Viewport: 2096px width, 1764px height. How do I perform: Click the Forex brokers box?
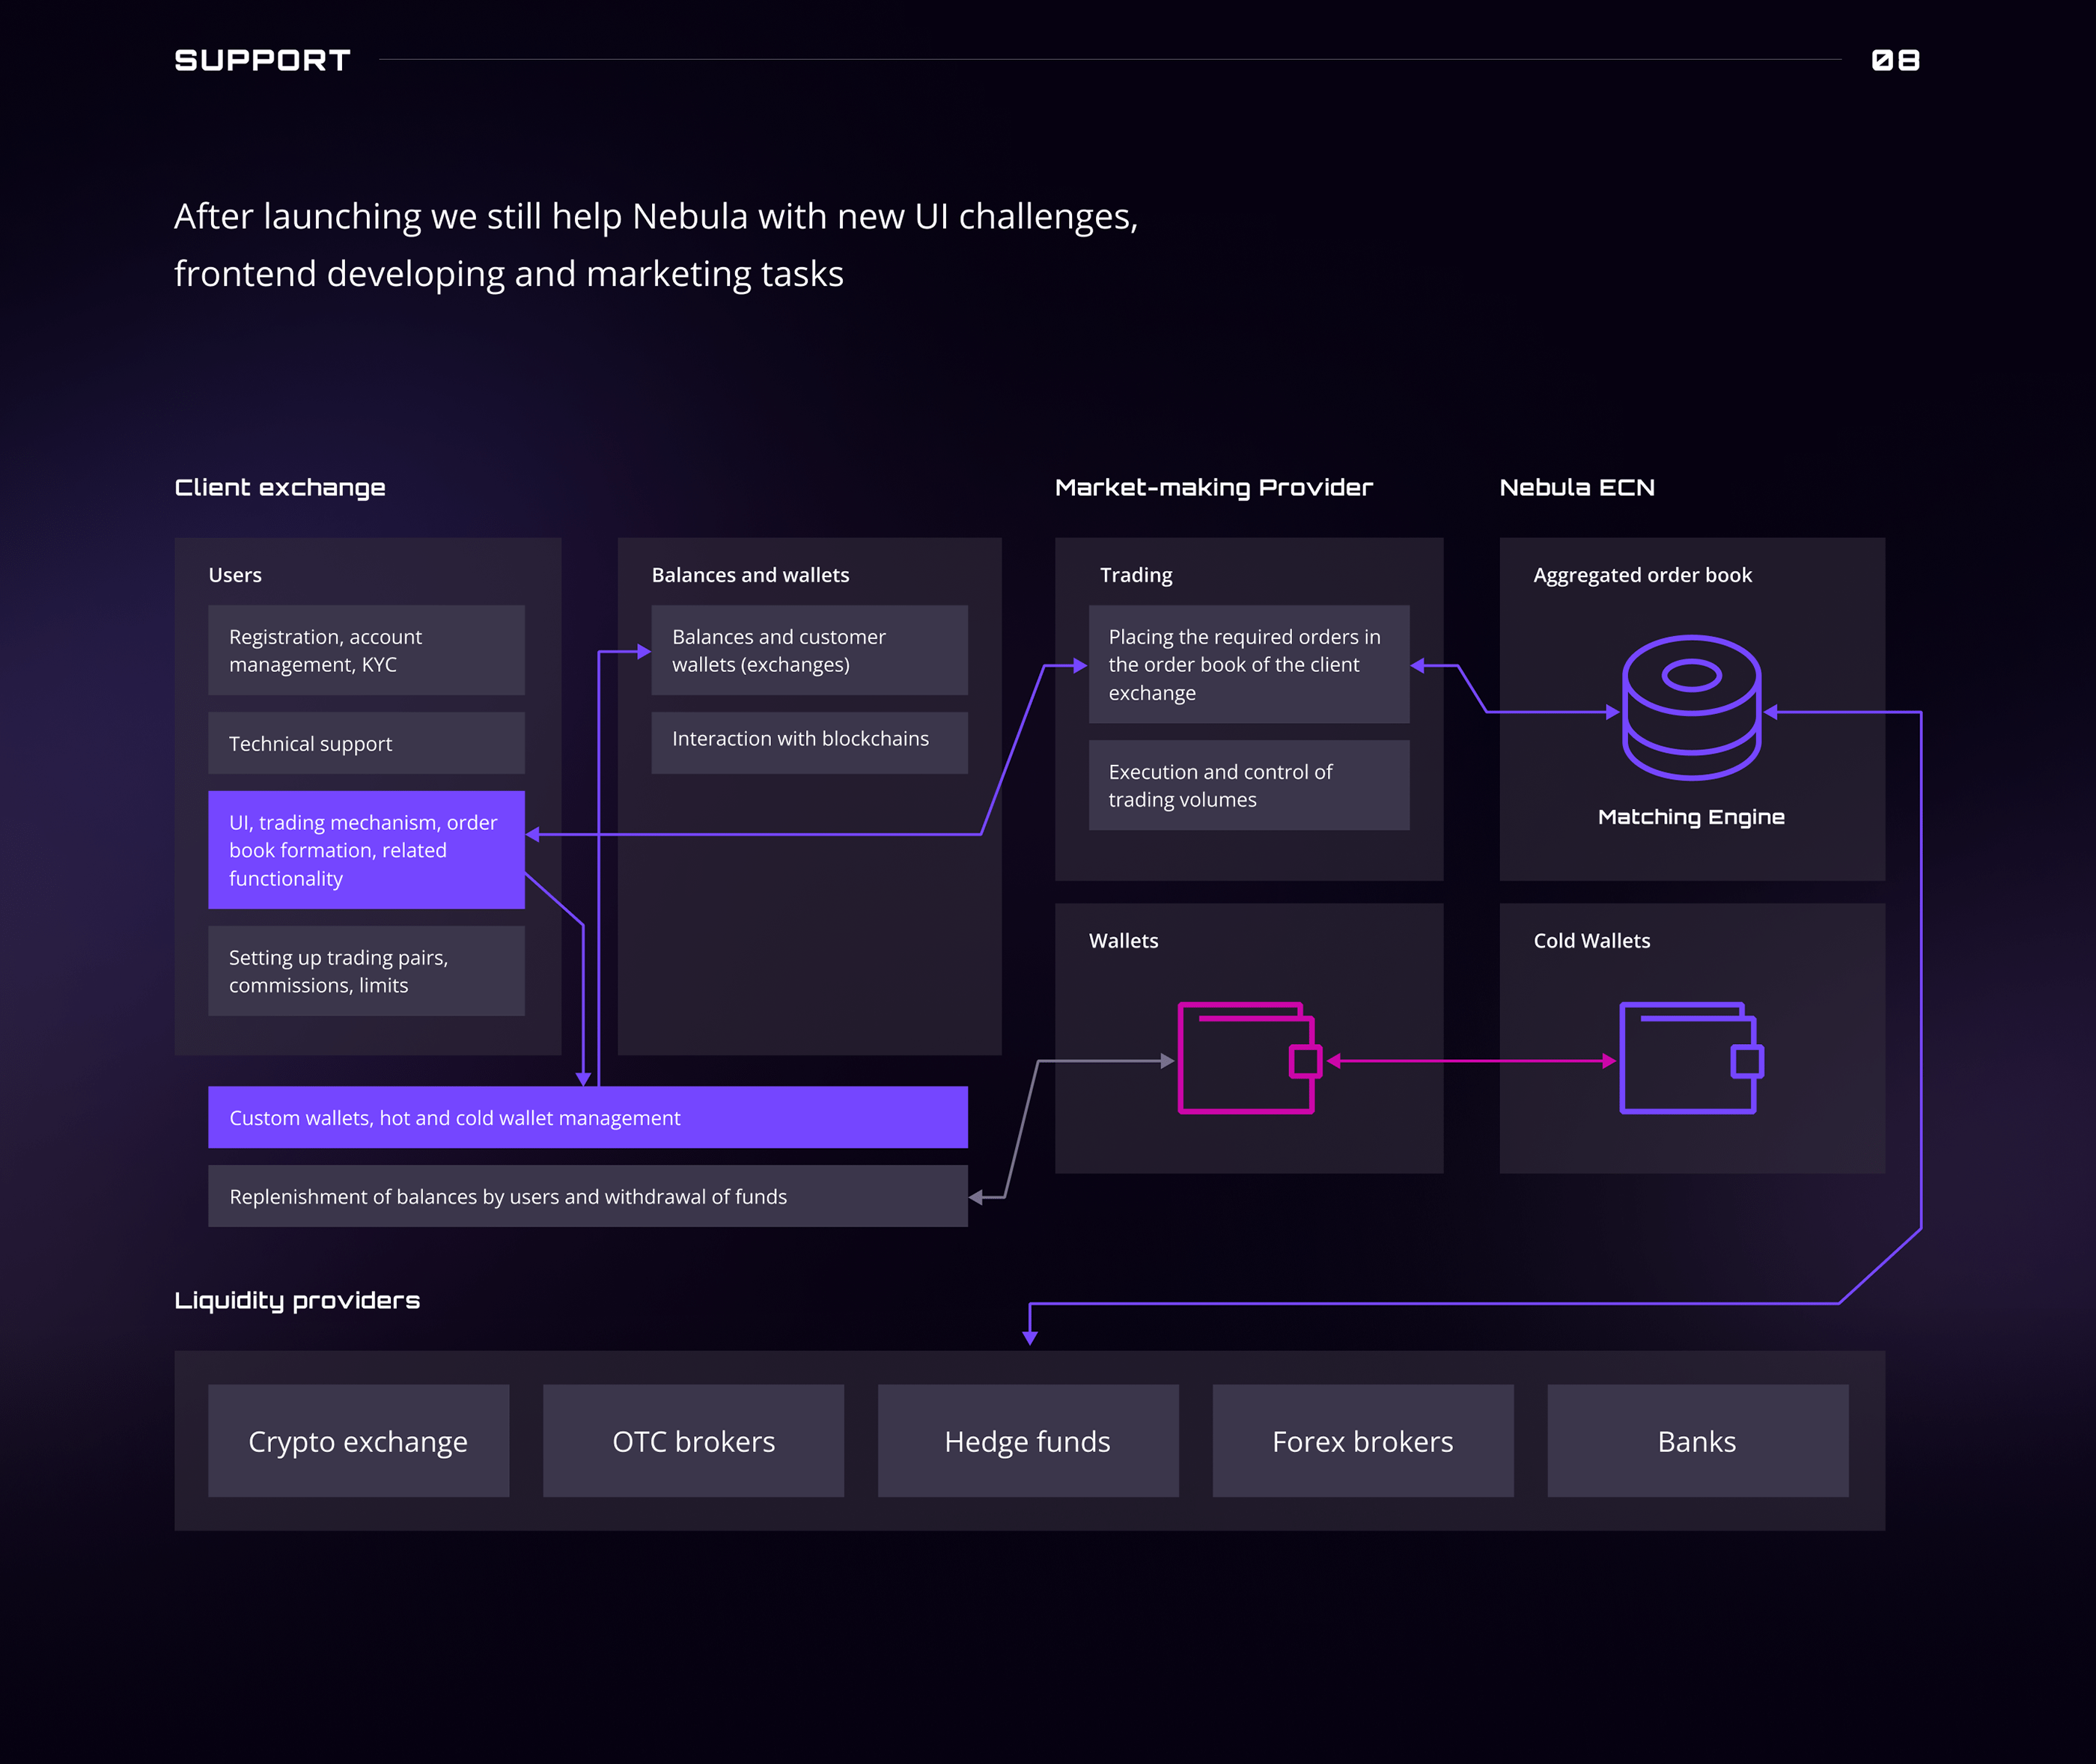pos(1362,1441)
